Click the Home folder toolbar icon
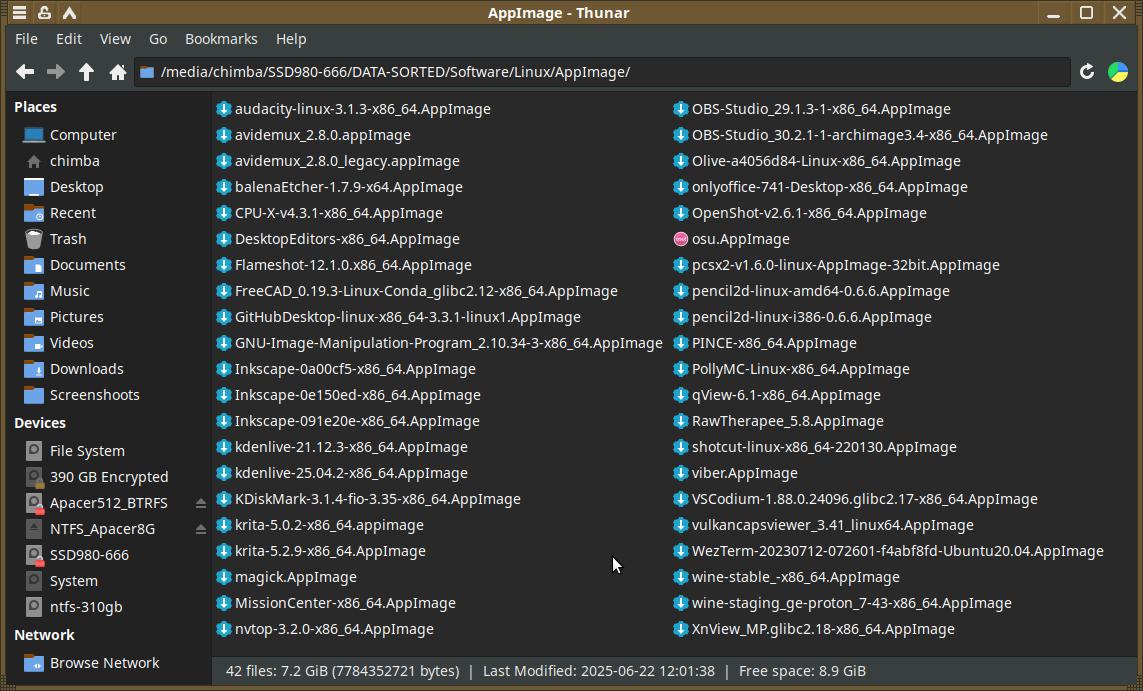This screenshot has width=1143, height=691. point(118,72)
